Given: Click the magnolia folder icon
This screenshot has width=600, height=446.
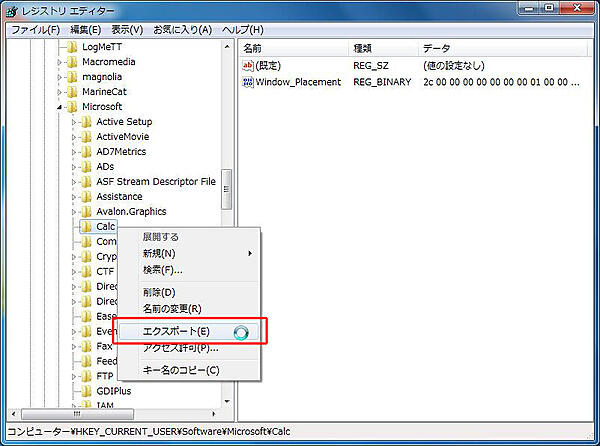Looking at the screenshot, I should click(x=72, y=77).
